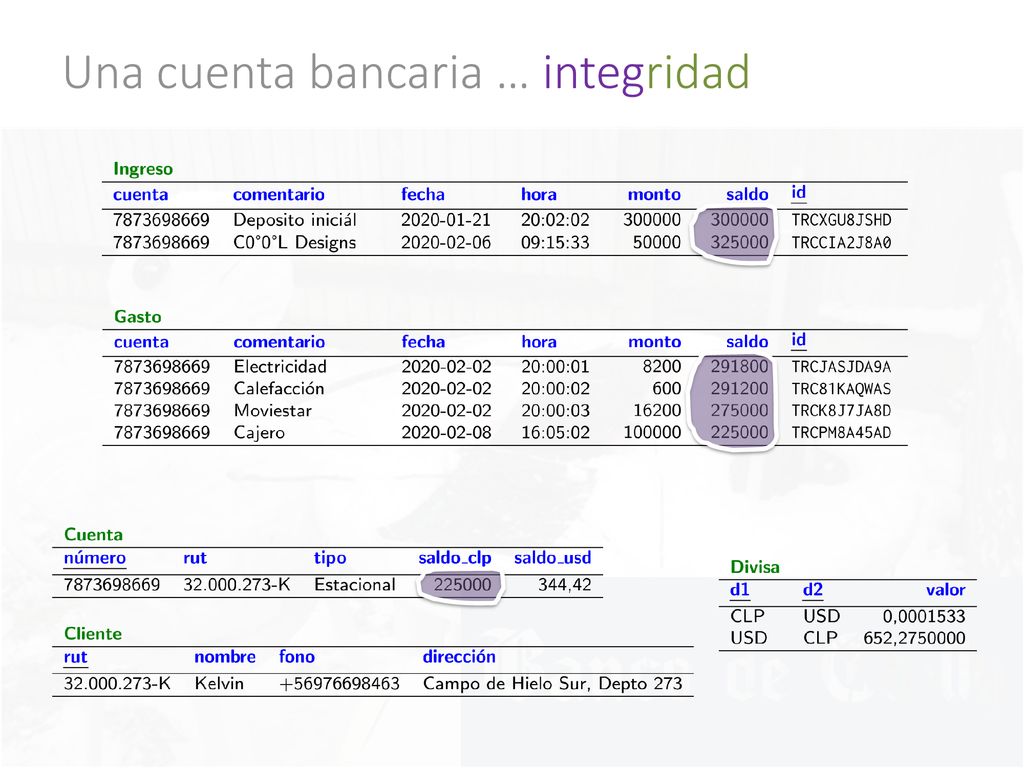The height and width of the screenshot is (768, 1024).
Task: Click monto value 50000
Action: tap(657, 242)
